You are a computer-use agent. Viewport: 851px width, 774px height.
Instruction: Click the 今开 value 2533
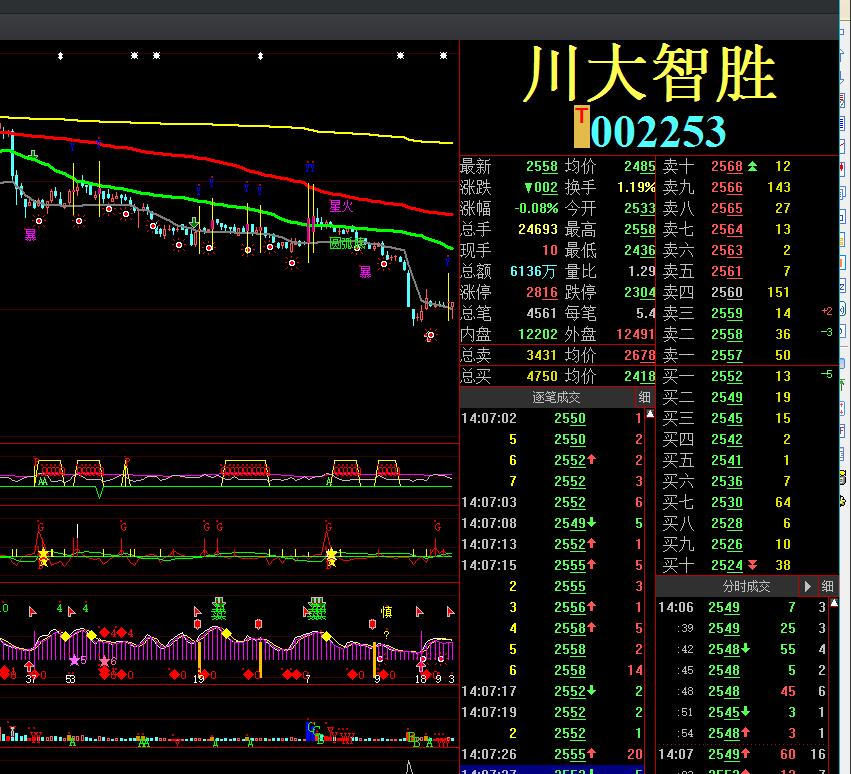click(x=640, y=208)
